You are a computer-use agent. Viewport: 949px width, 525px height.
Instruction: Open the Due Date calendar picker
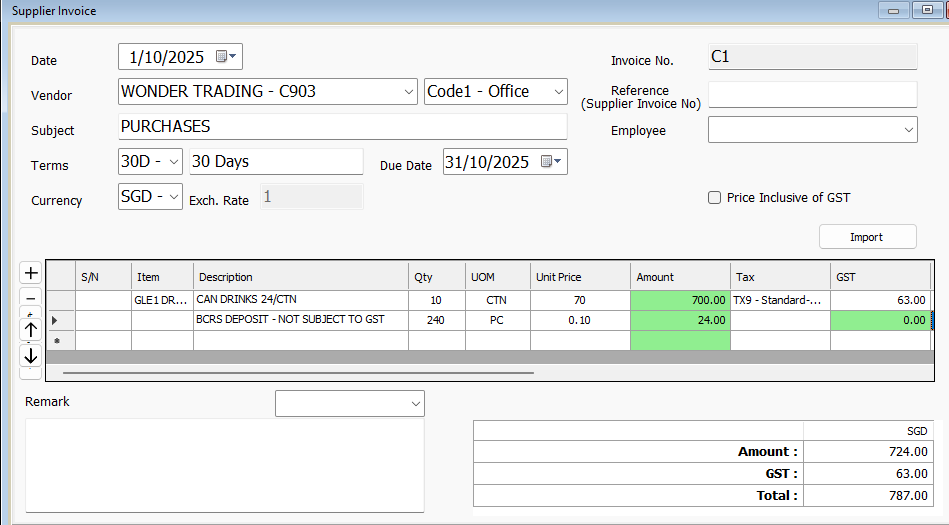click(551, 162)
